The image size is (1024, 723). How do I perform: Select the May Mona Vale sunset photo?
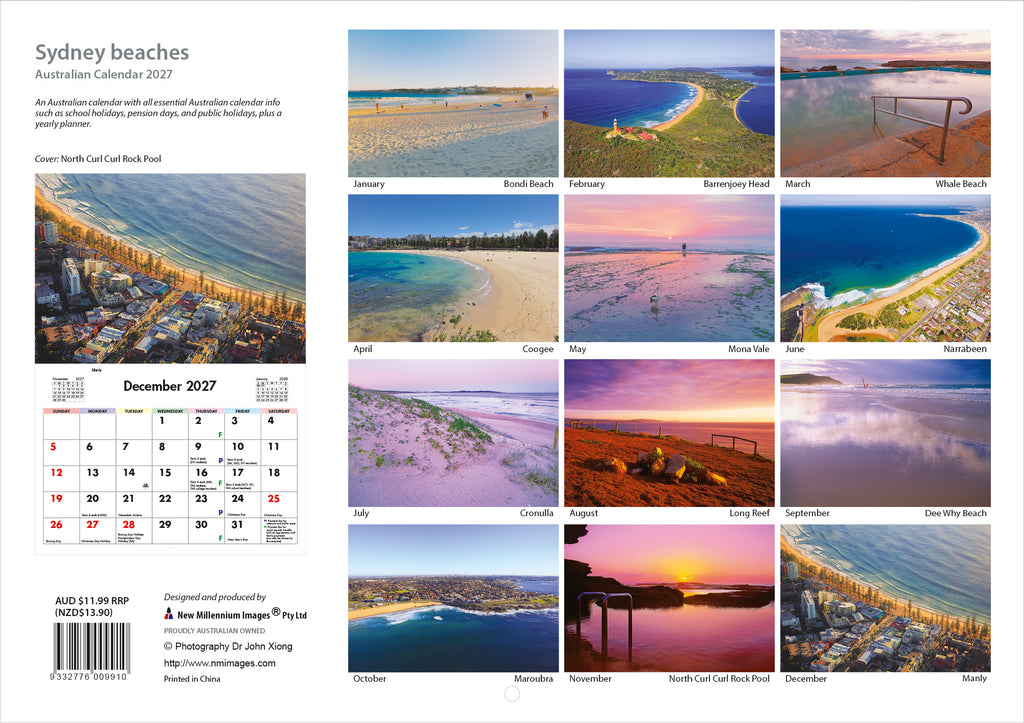point(669,268)
